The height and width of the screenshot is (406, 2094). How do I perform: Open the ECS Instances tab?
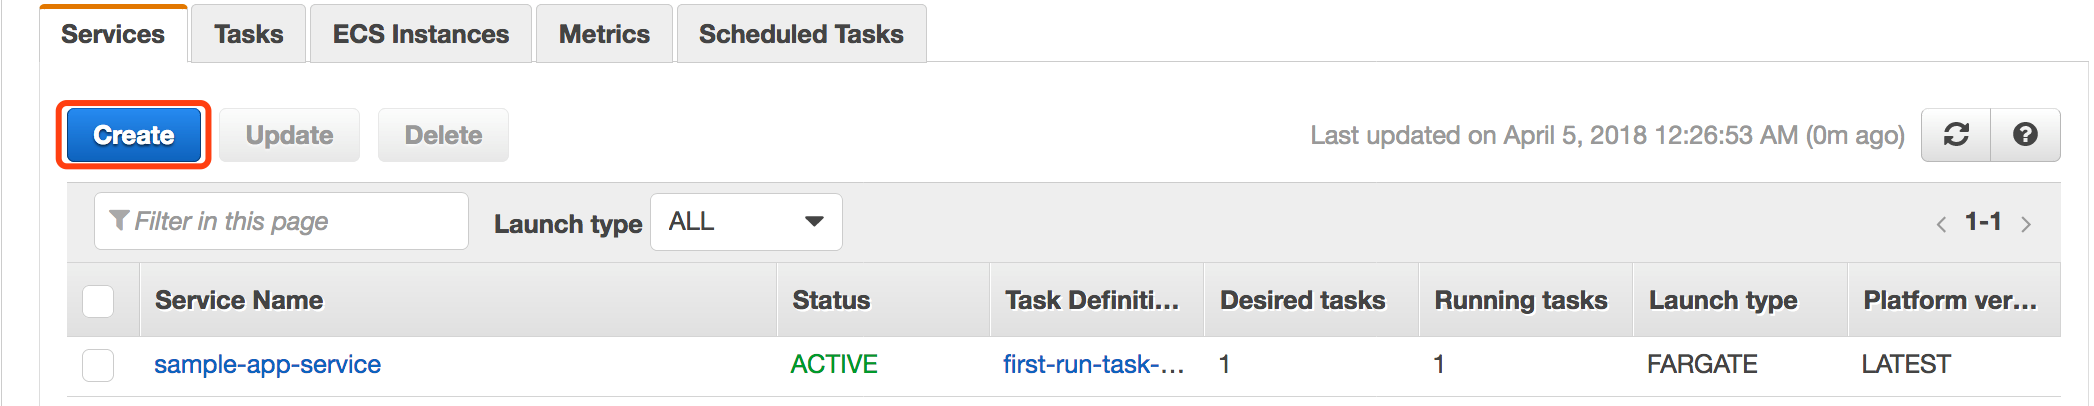[x=421, y=34]
